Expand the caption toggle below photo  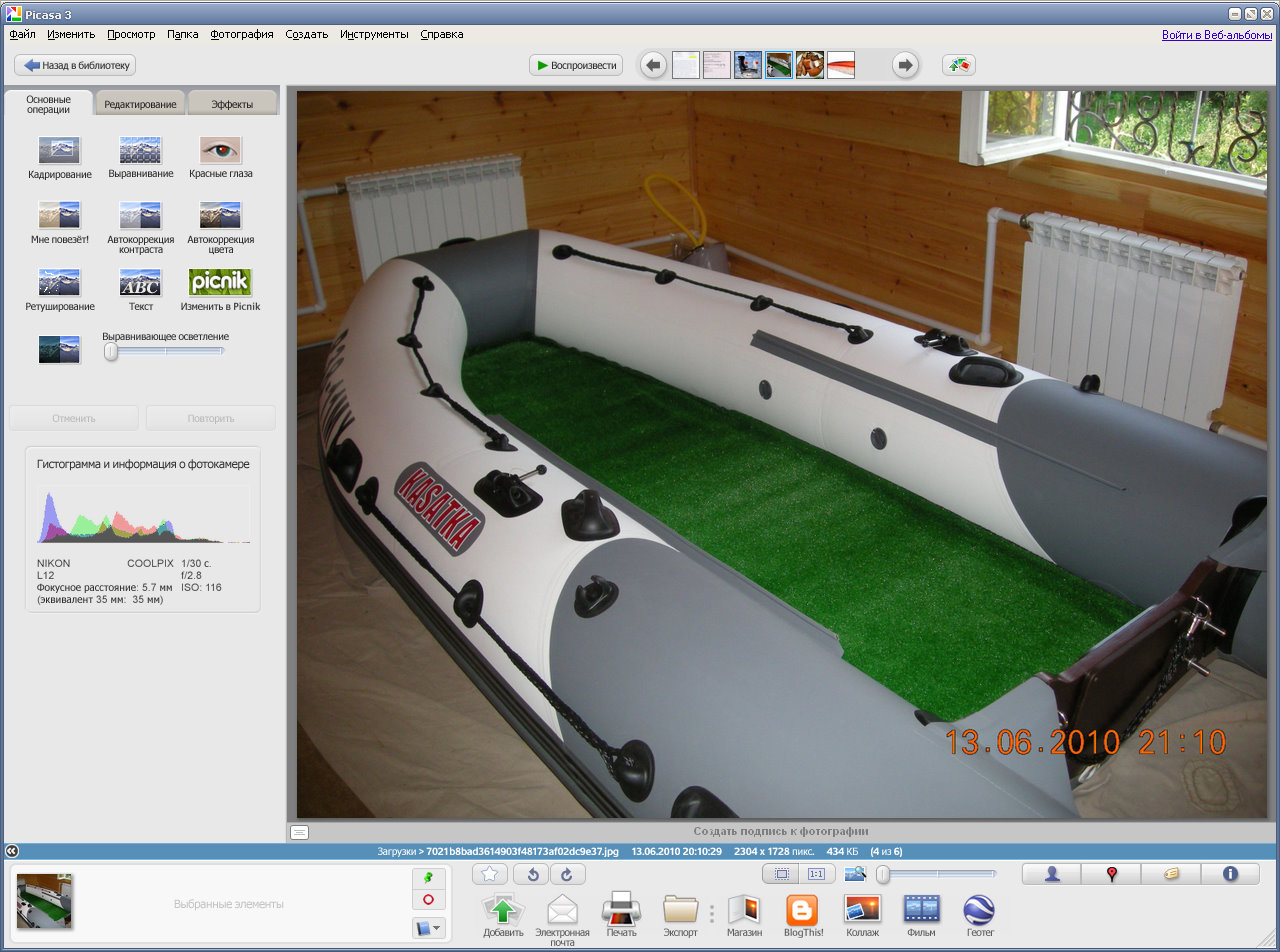[300, 831]
